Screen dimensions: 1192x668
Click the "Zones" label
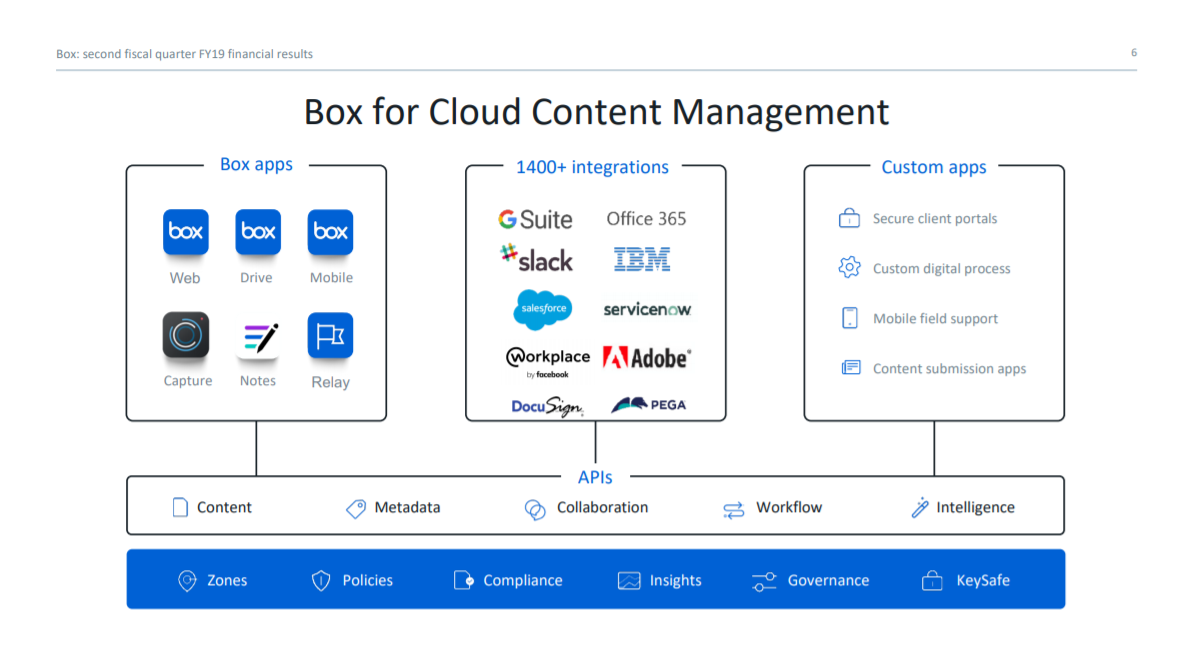tap(227, 581)
